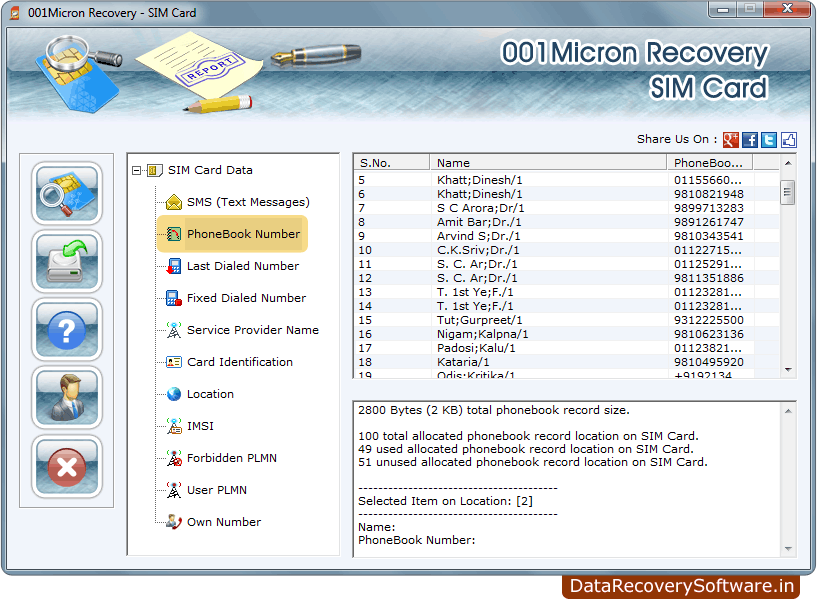Close the 001Micron Recovery window
This screenshot has height=599, width=817.
coord(787,9)
